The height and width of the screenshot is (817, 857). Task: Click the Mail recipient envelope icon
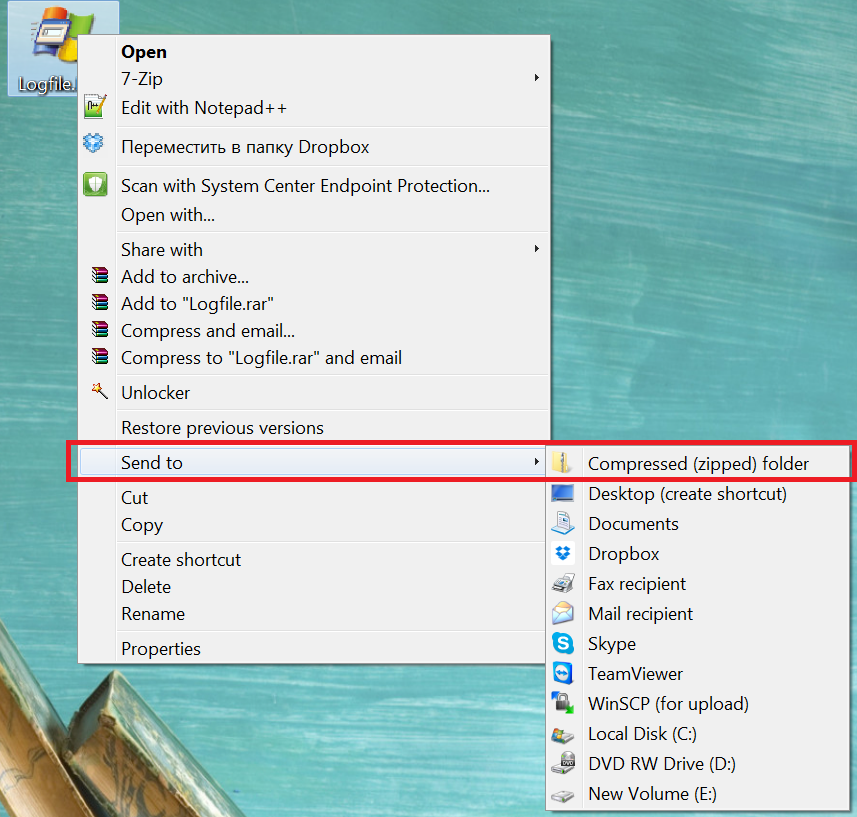(562, 613)
